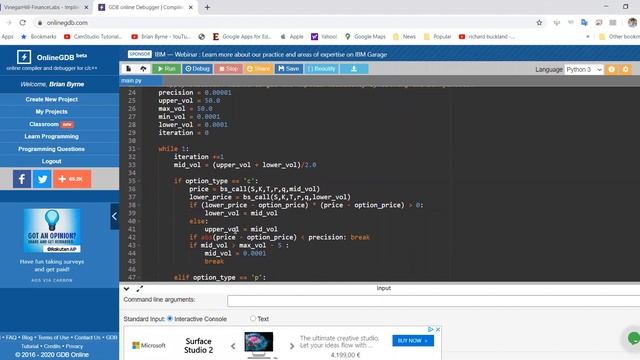Click Logout in the sidebar

click(51, 161)
